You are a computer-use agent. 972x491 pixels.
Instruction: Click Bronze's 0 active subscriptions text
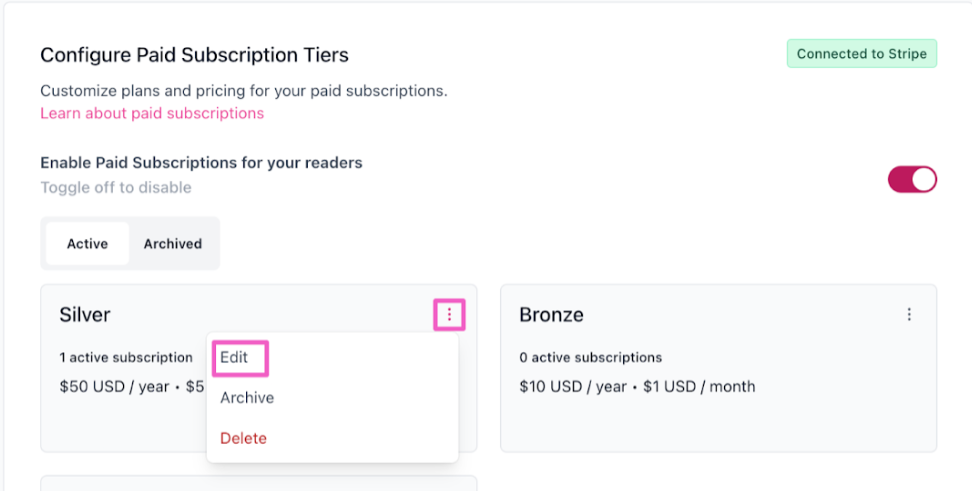coord(590,357)
